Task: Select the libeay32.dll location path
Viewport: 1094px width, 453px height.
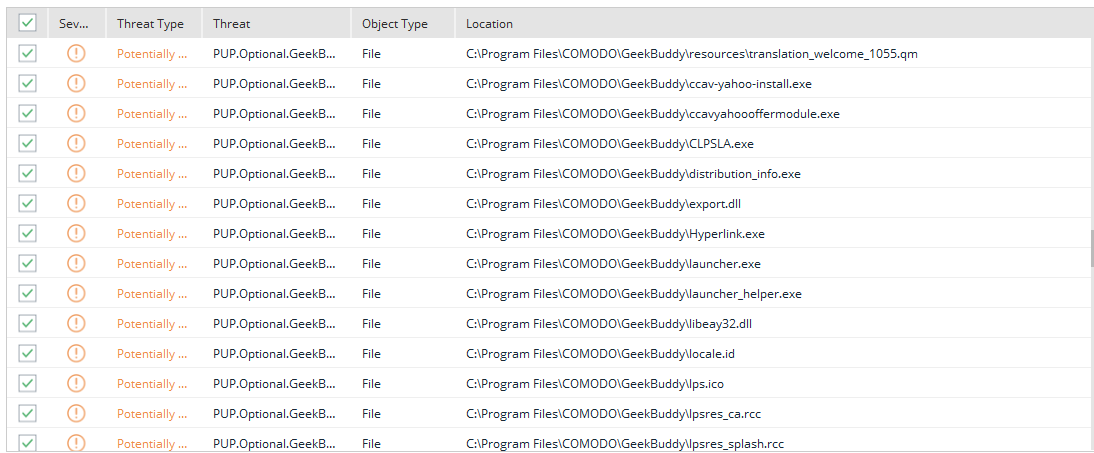Action: tap(608, 324)
